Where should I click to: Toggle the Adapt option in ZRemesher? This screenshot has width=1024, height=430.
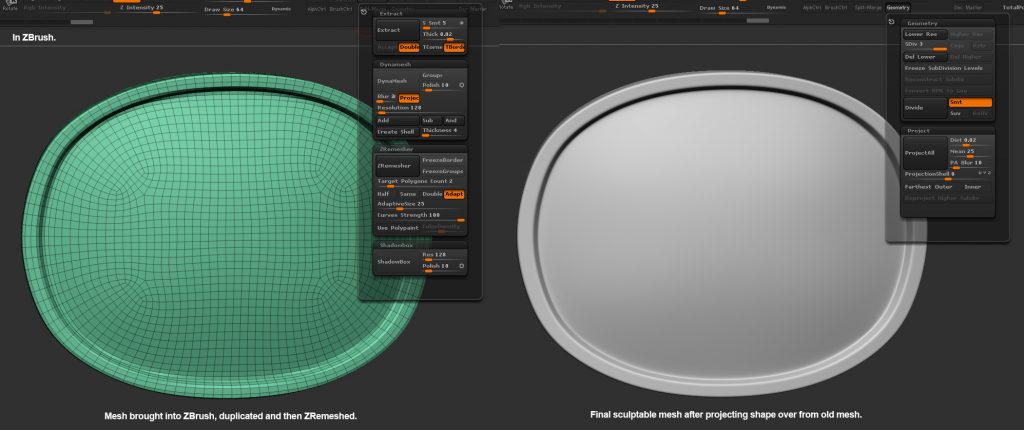(455, 194)
